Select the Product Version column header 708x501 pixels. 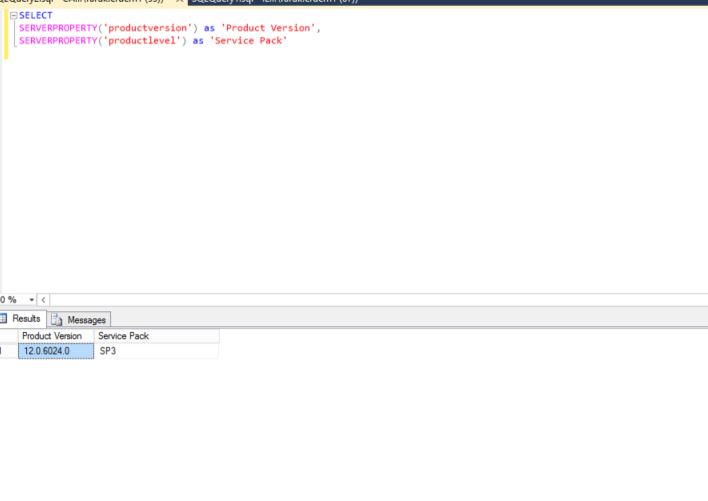pyautogui.click(x=56, y=336)
